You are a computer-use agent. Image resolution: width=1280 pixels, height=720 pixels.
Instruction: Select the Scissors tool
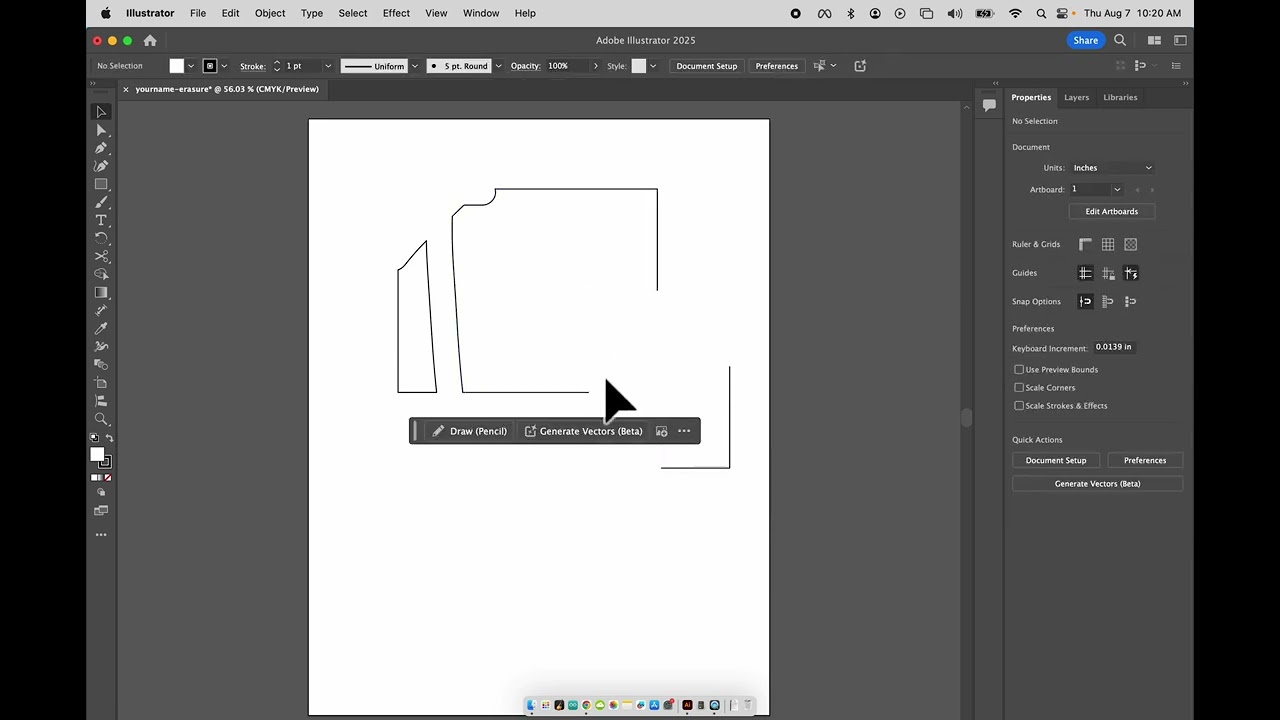101,256
